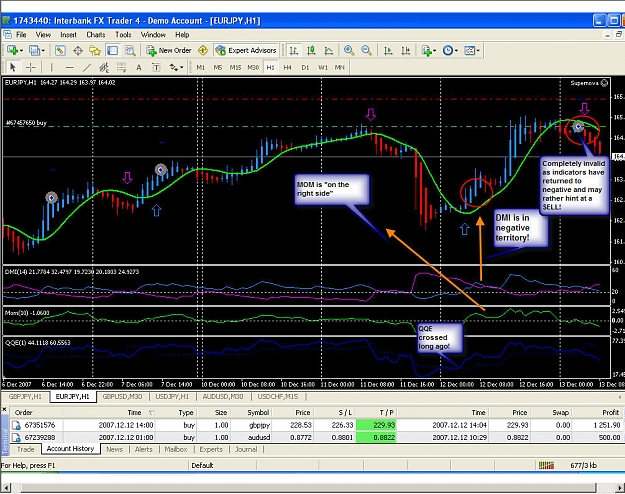Switch timeframe to M30

click(253, 67)
